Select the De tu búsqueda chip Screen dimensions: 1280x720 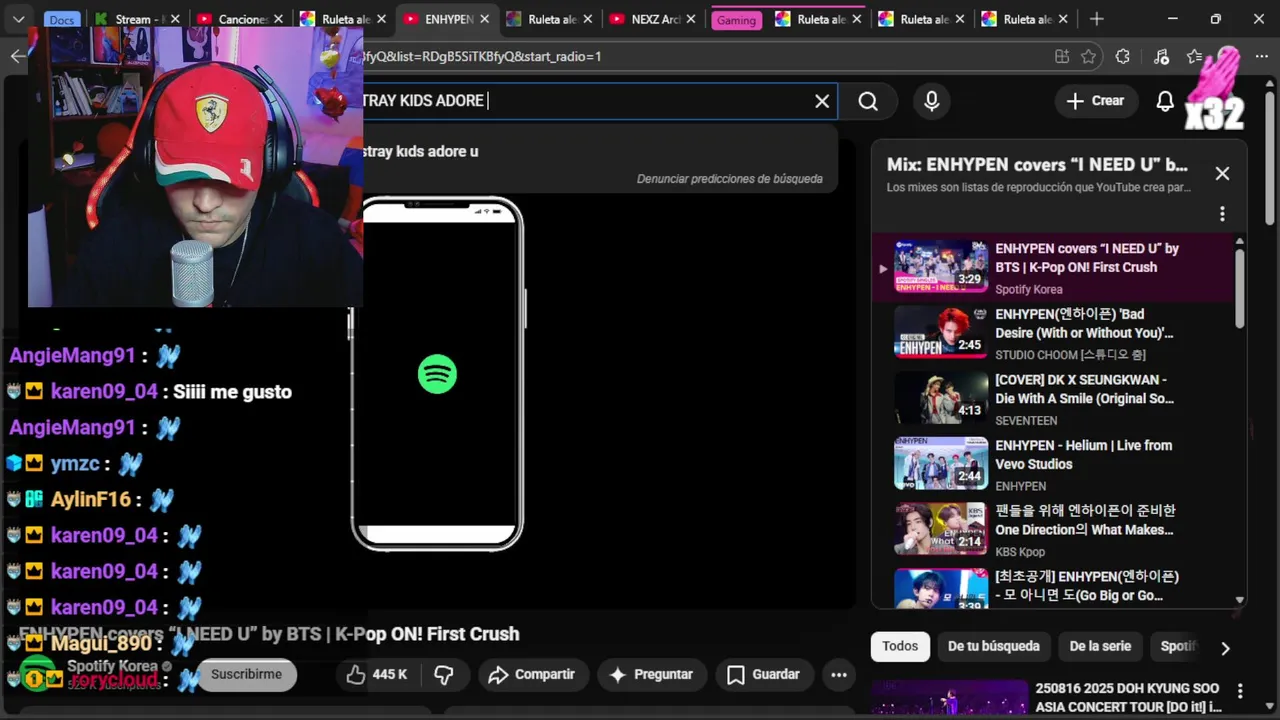pos(994,646)
